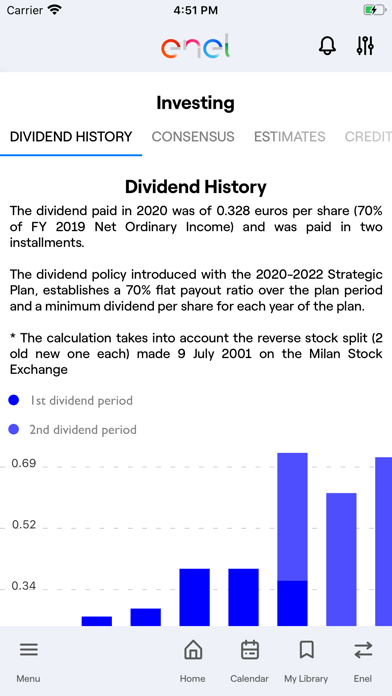The height and width of the screenshot is (696, 392).
Task: Select the DIVIDEND HISTORY tab
Action: pyautogui.click(x=71, y=137)
